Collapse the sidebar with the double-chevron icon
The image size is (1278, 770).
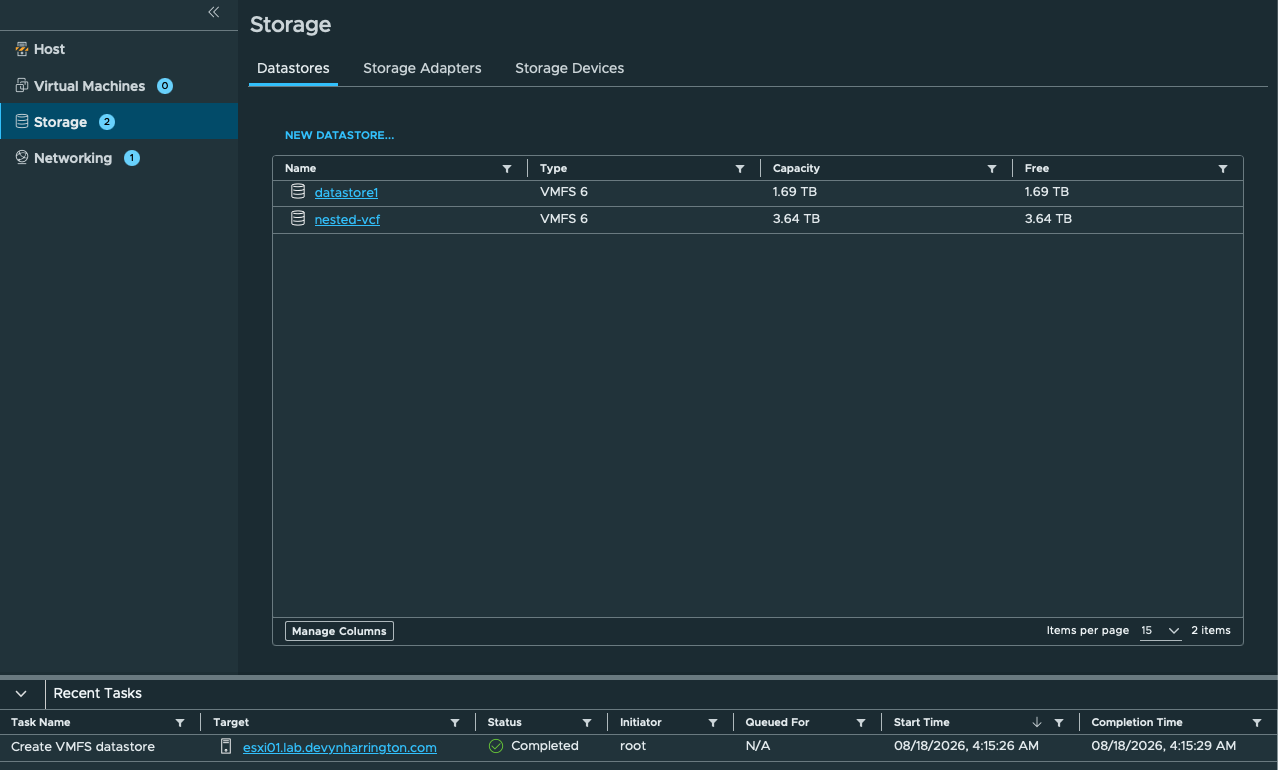click(x=213, y=12)
